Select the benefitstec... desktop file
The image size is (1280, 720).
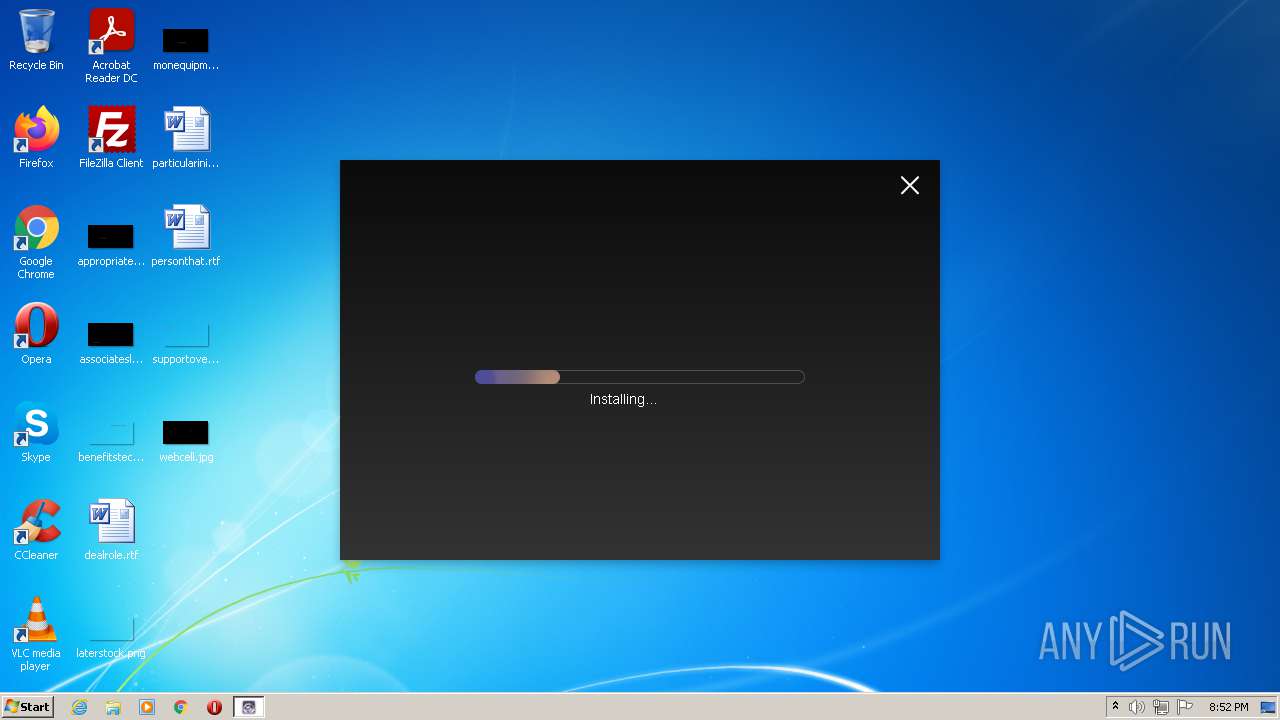(x=111, y=440)
